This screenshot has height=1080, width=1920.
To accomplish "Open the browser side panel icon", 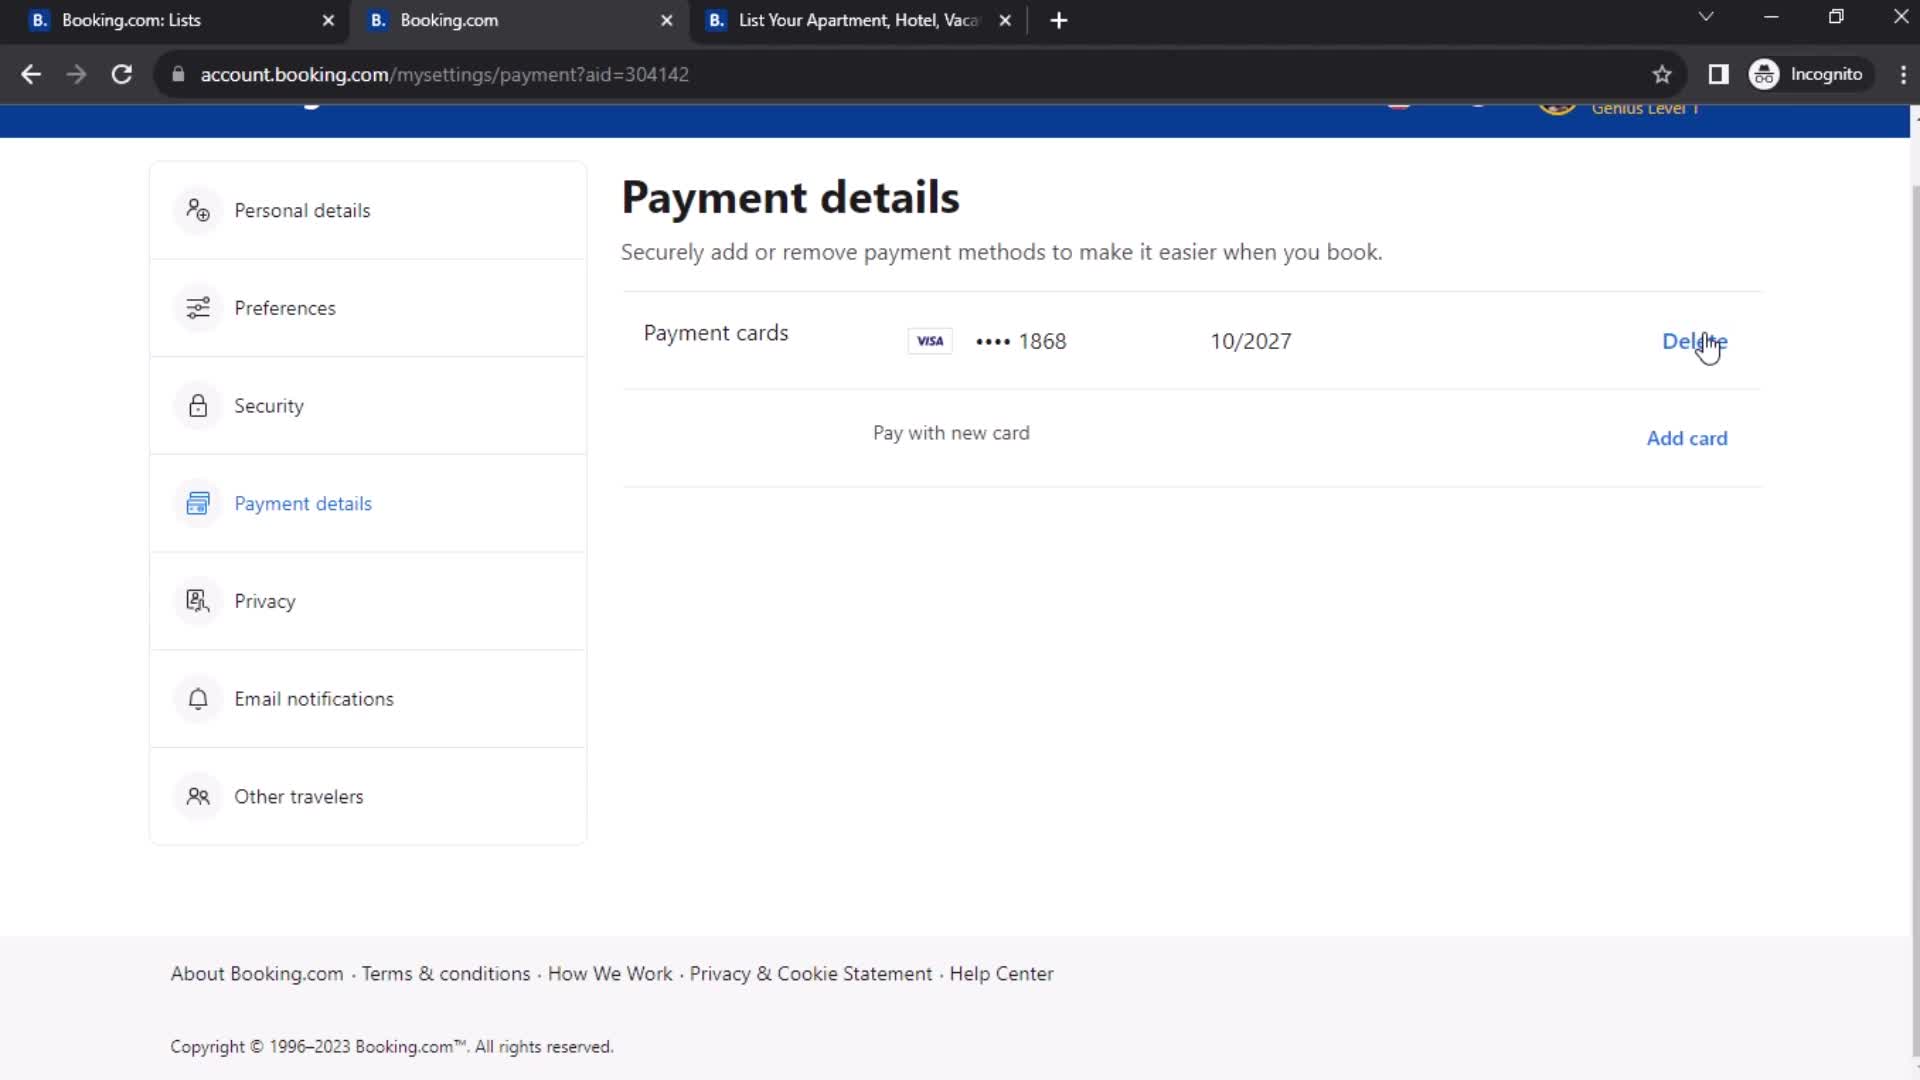I will pos(1718,74).
